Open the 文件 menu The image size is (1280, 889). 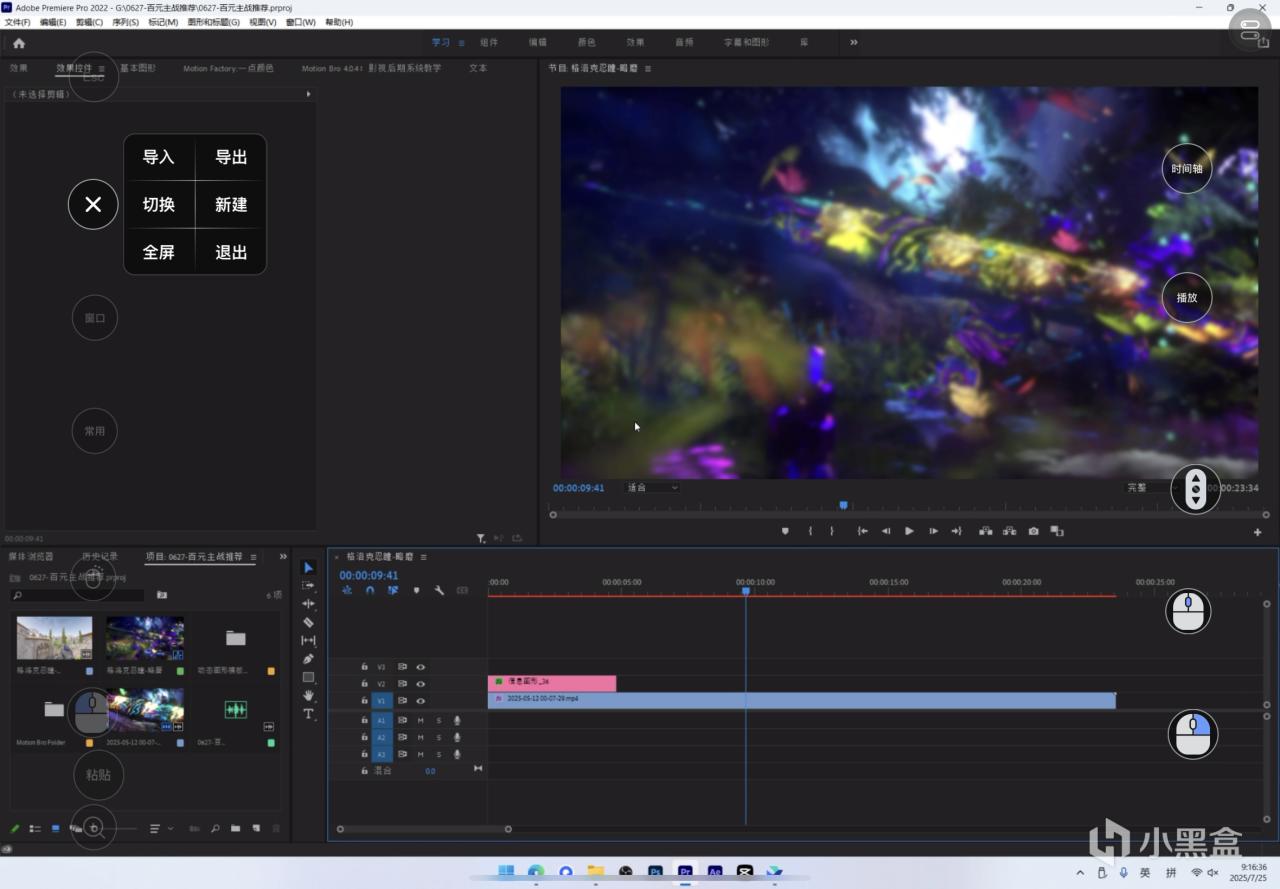click(x=17, y=22)
